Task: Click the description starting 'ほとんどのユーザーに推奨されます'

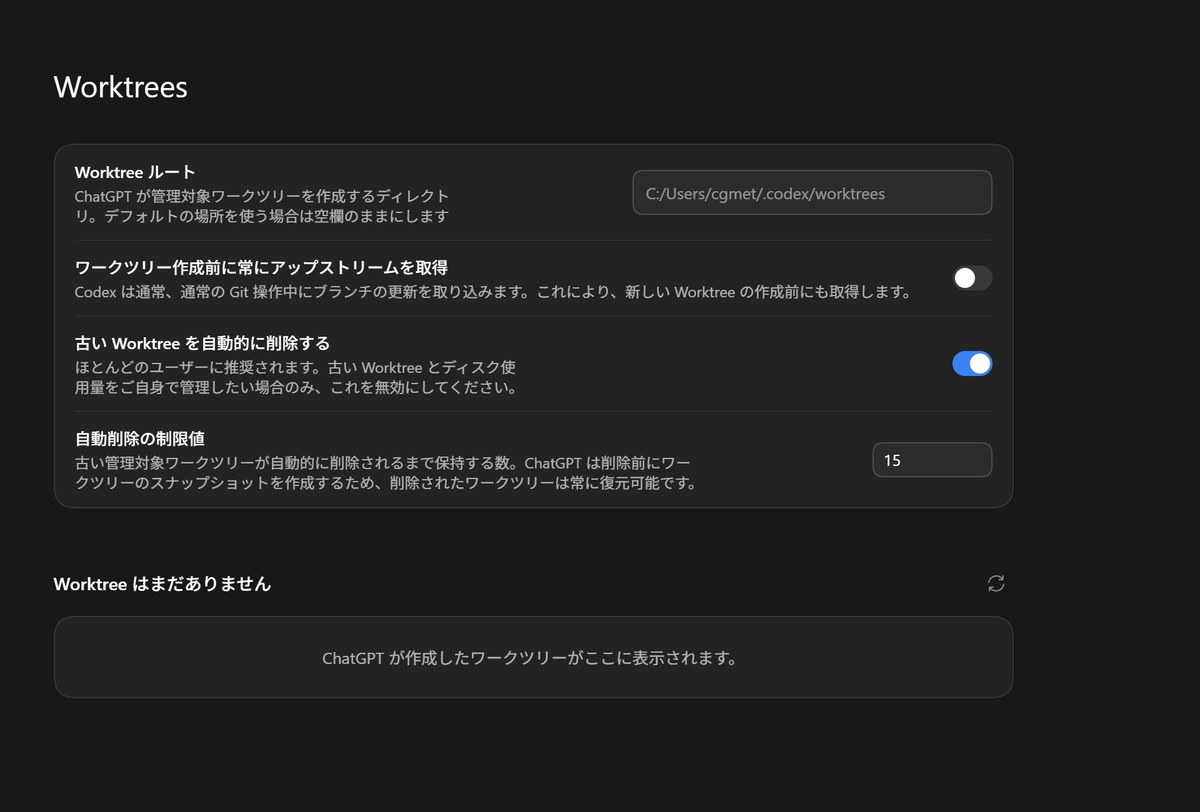Action: (x=296, y=378)
